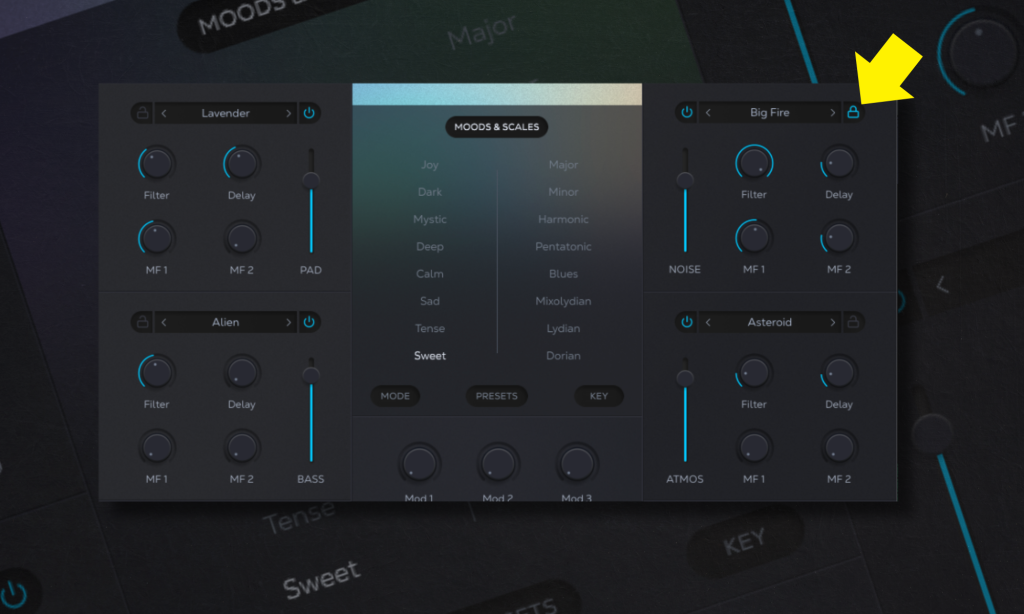Click the PAD layer Filter knob

click(x=156, y=162)
